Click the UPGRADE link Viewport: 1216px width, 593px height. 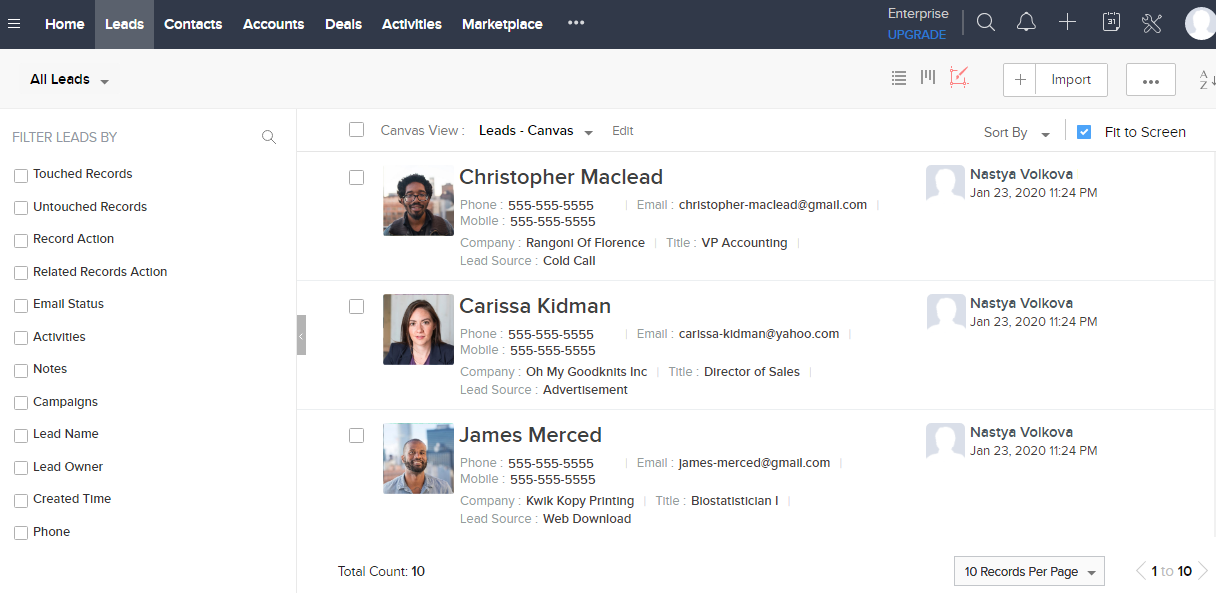point(916,35)
